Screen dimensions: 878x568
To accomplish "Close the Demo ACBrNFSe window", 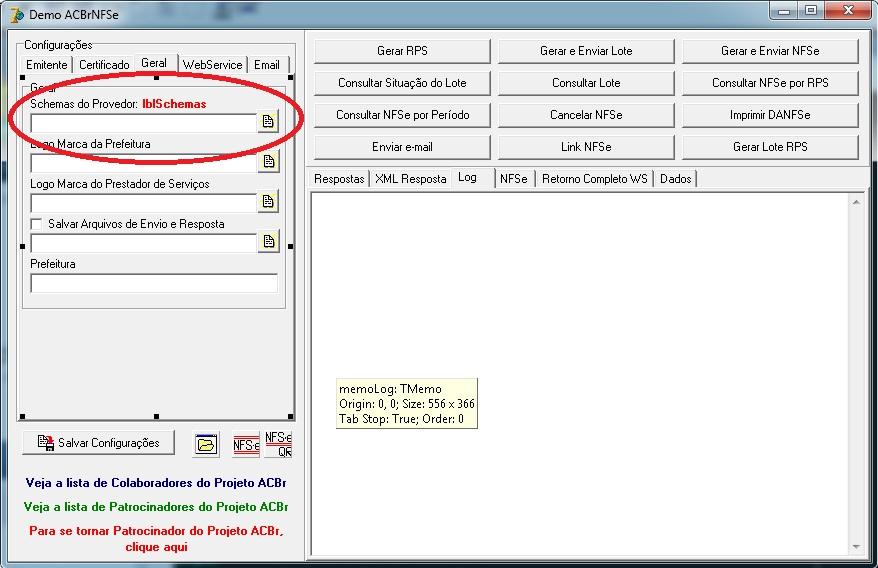I will [848, 11].
